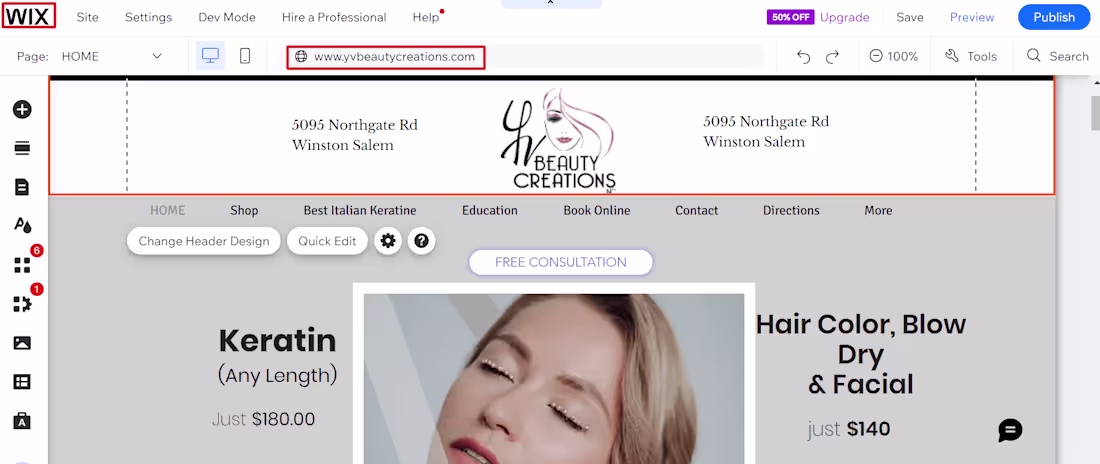Select Best Italian Keratine nav item
This screenshot has width=1100, height=464.
360,211
